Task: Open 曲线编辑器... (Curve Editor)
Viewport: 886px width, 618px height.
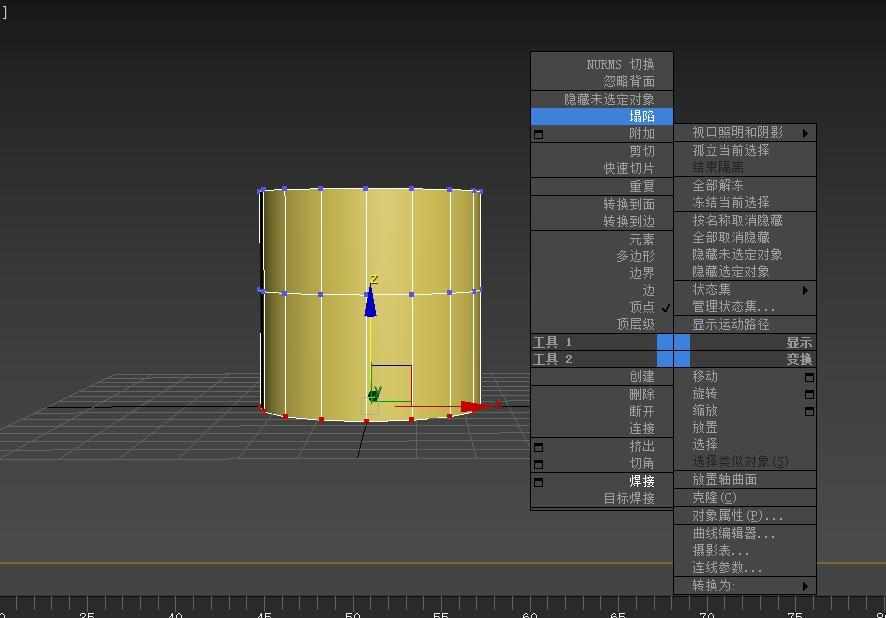Action: pyautogui.click(x=733, y=534)
